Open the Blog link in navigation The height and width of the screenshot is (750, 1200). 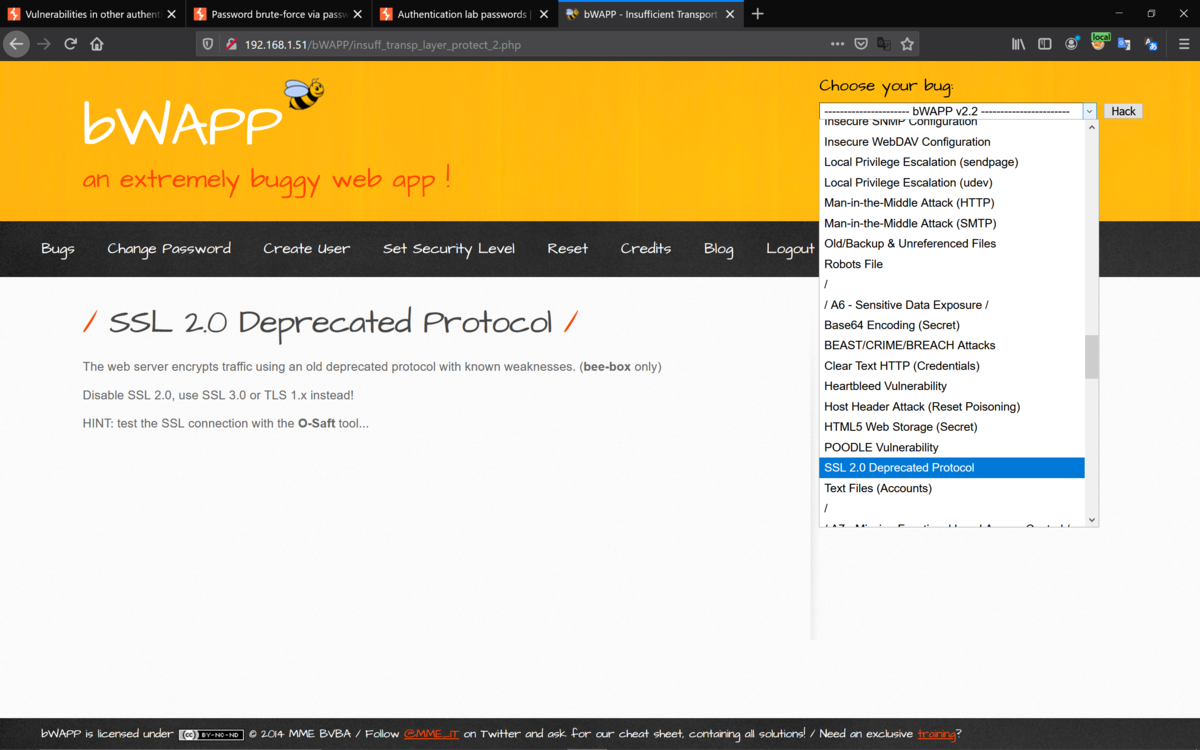(718, 249)
